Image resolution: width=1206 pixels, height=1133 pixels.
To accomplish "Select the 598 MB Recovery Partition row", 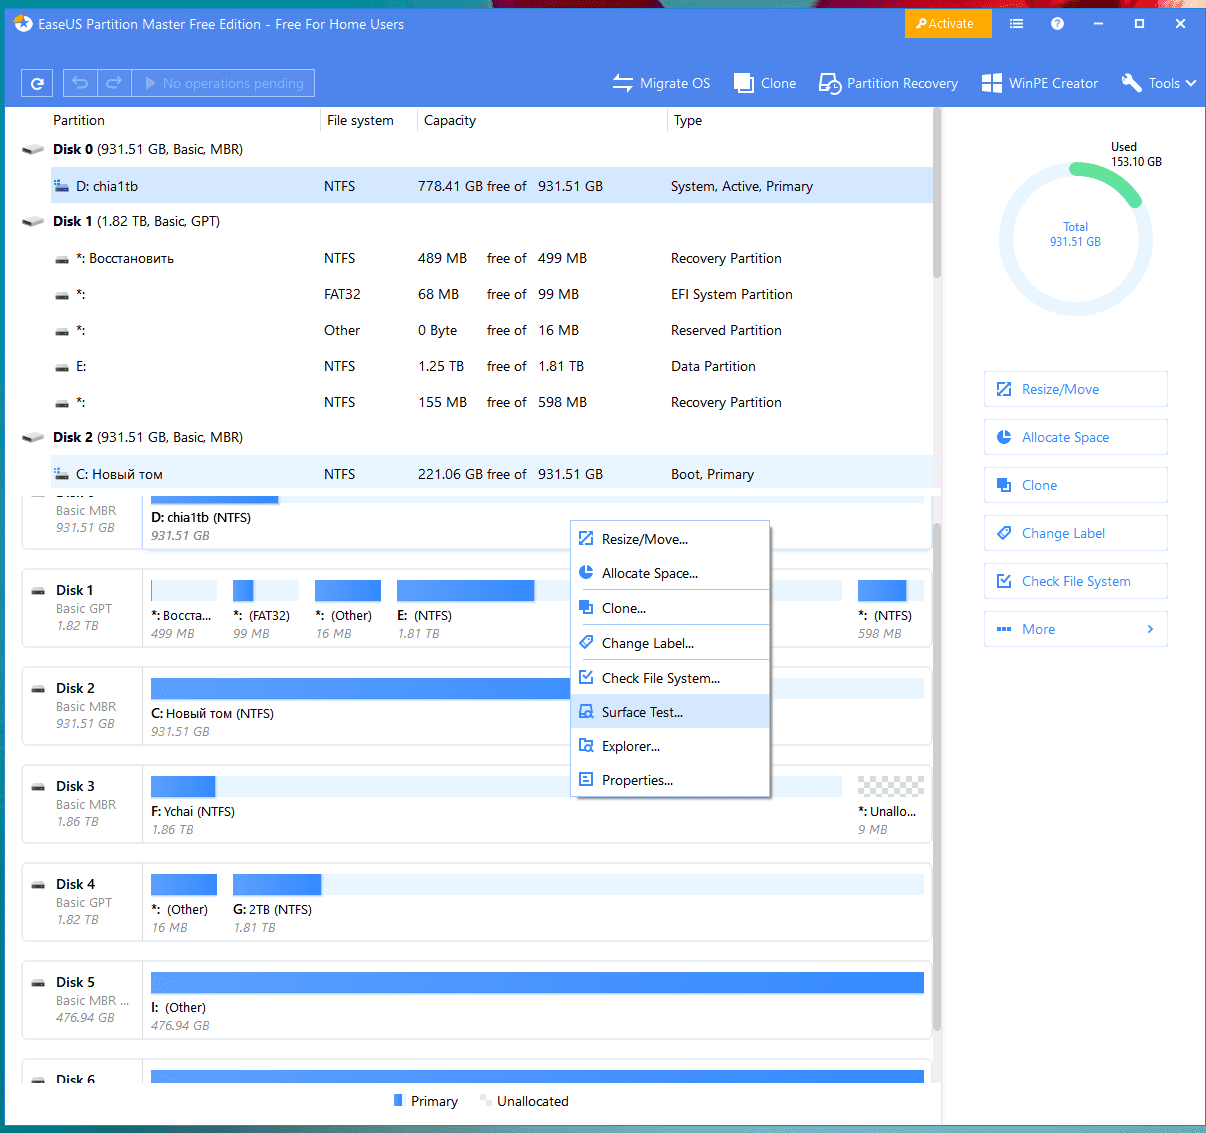I will click(491, 402).
